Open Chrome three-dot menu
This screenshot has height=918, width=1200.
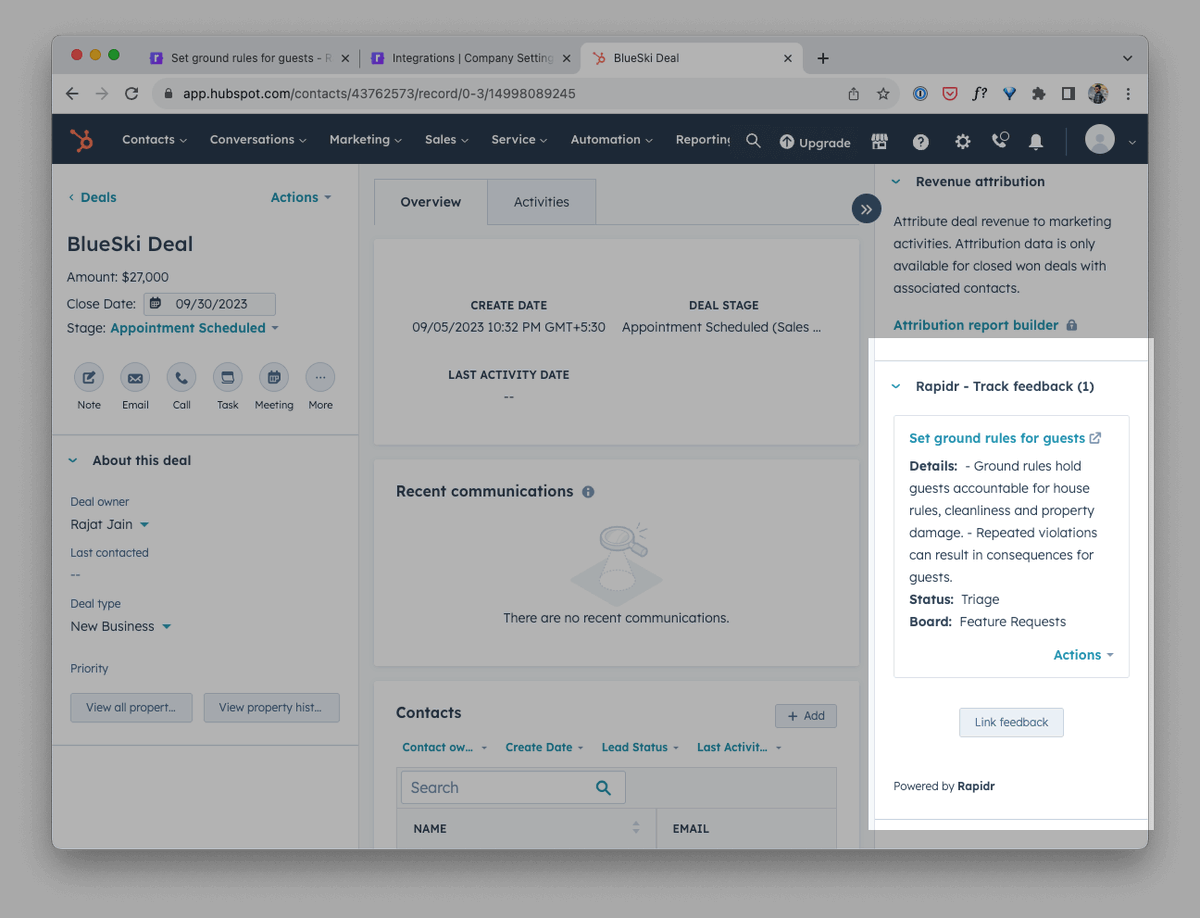[1128, 93]
